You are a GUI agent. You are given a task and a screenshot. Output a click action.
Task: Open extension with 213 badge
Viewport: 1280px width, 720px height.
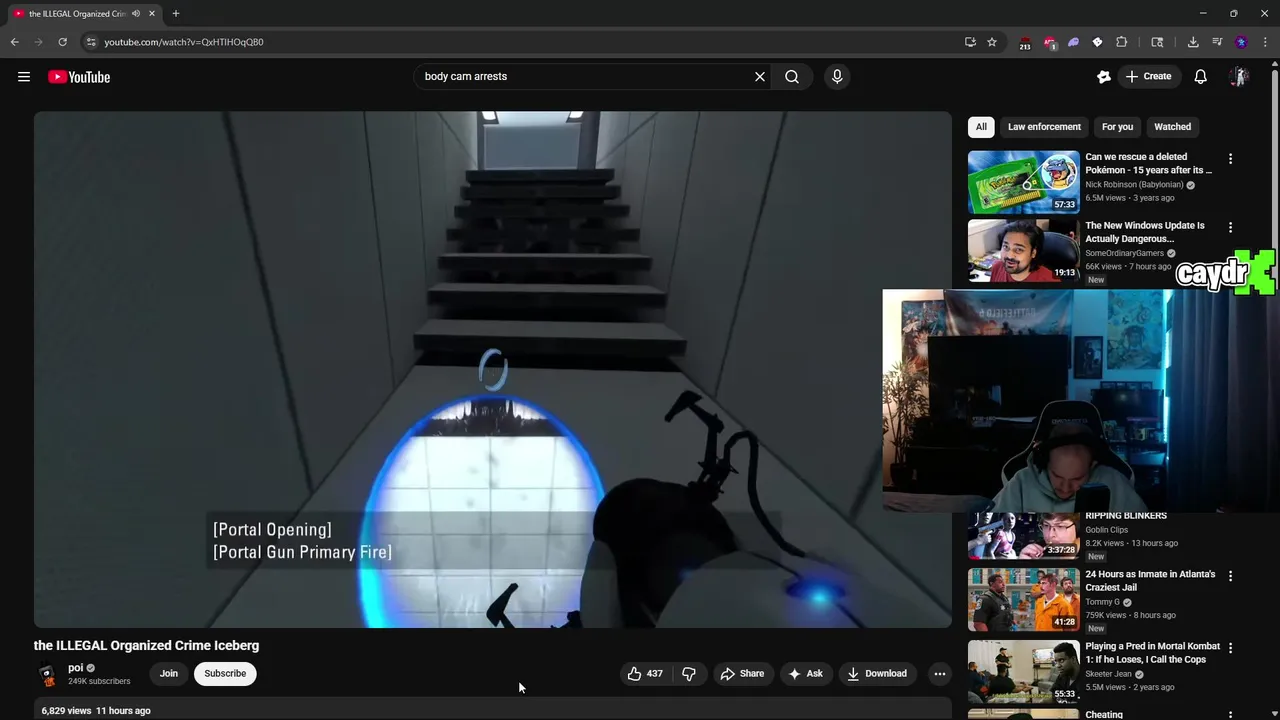[x=1025, y=43]
